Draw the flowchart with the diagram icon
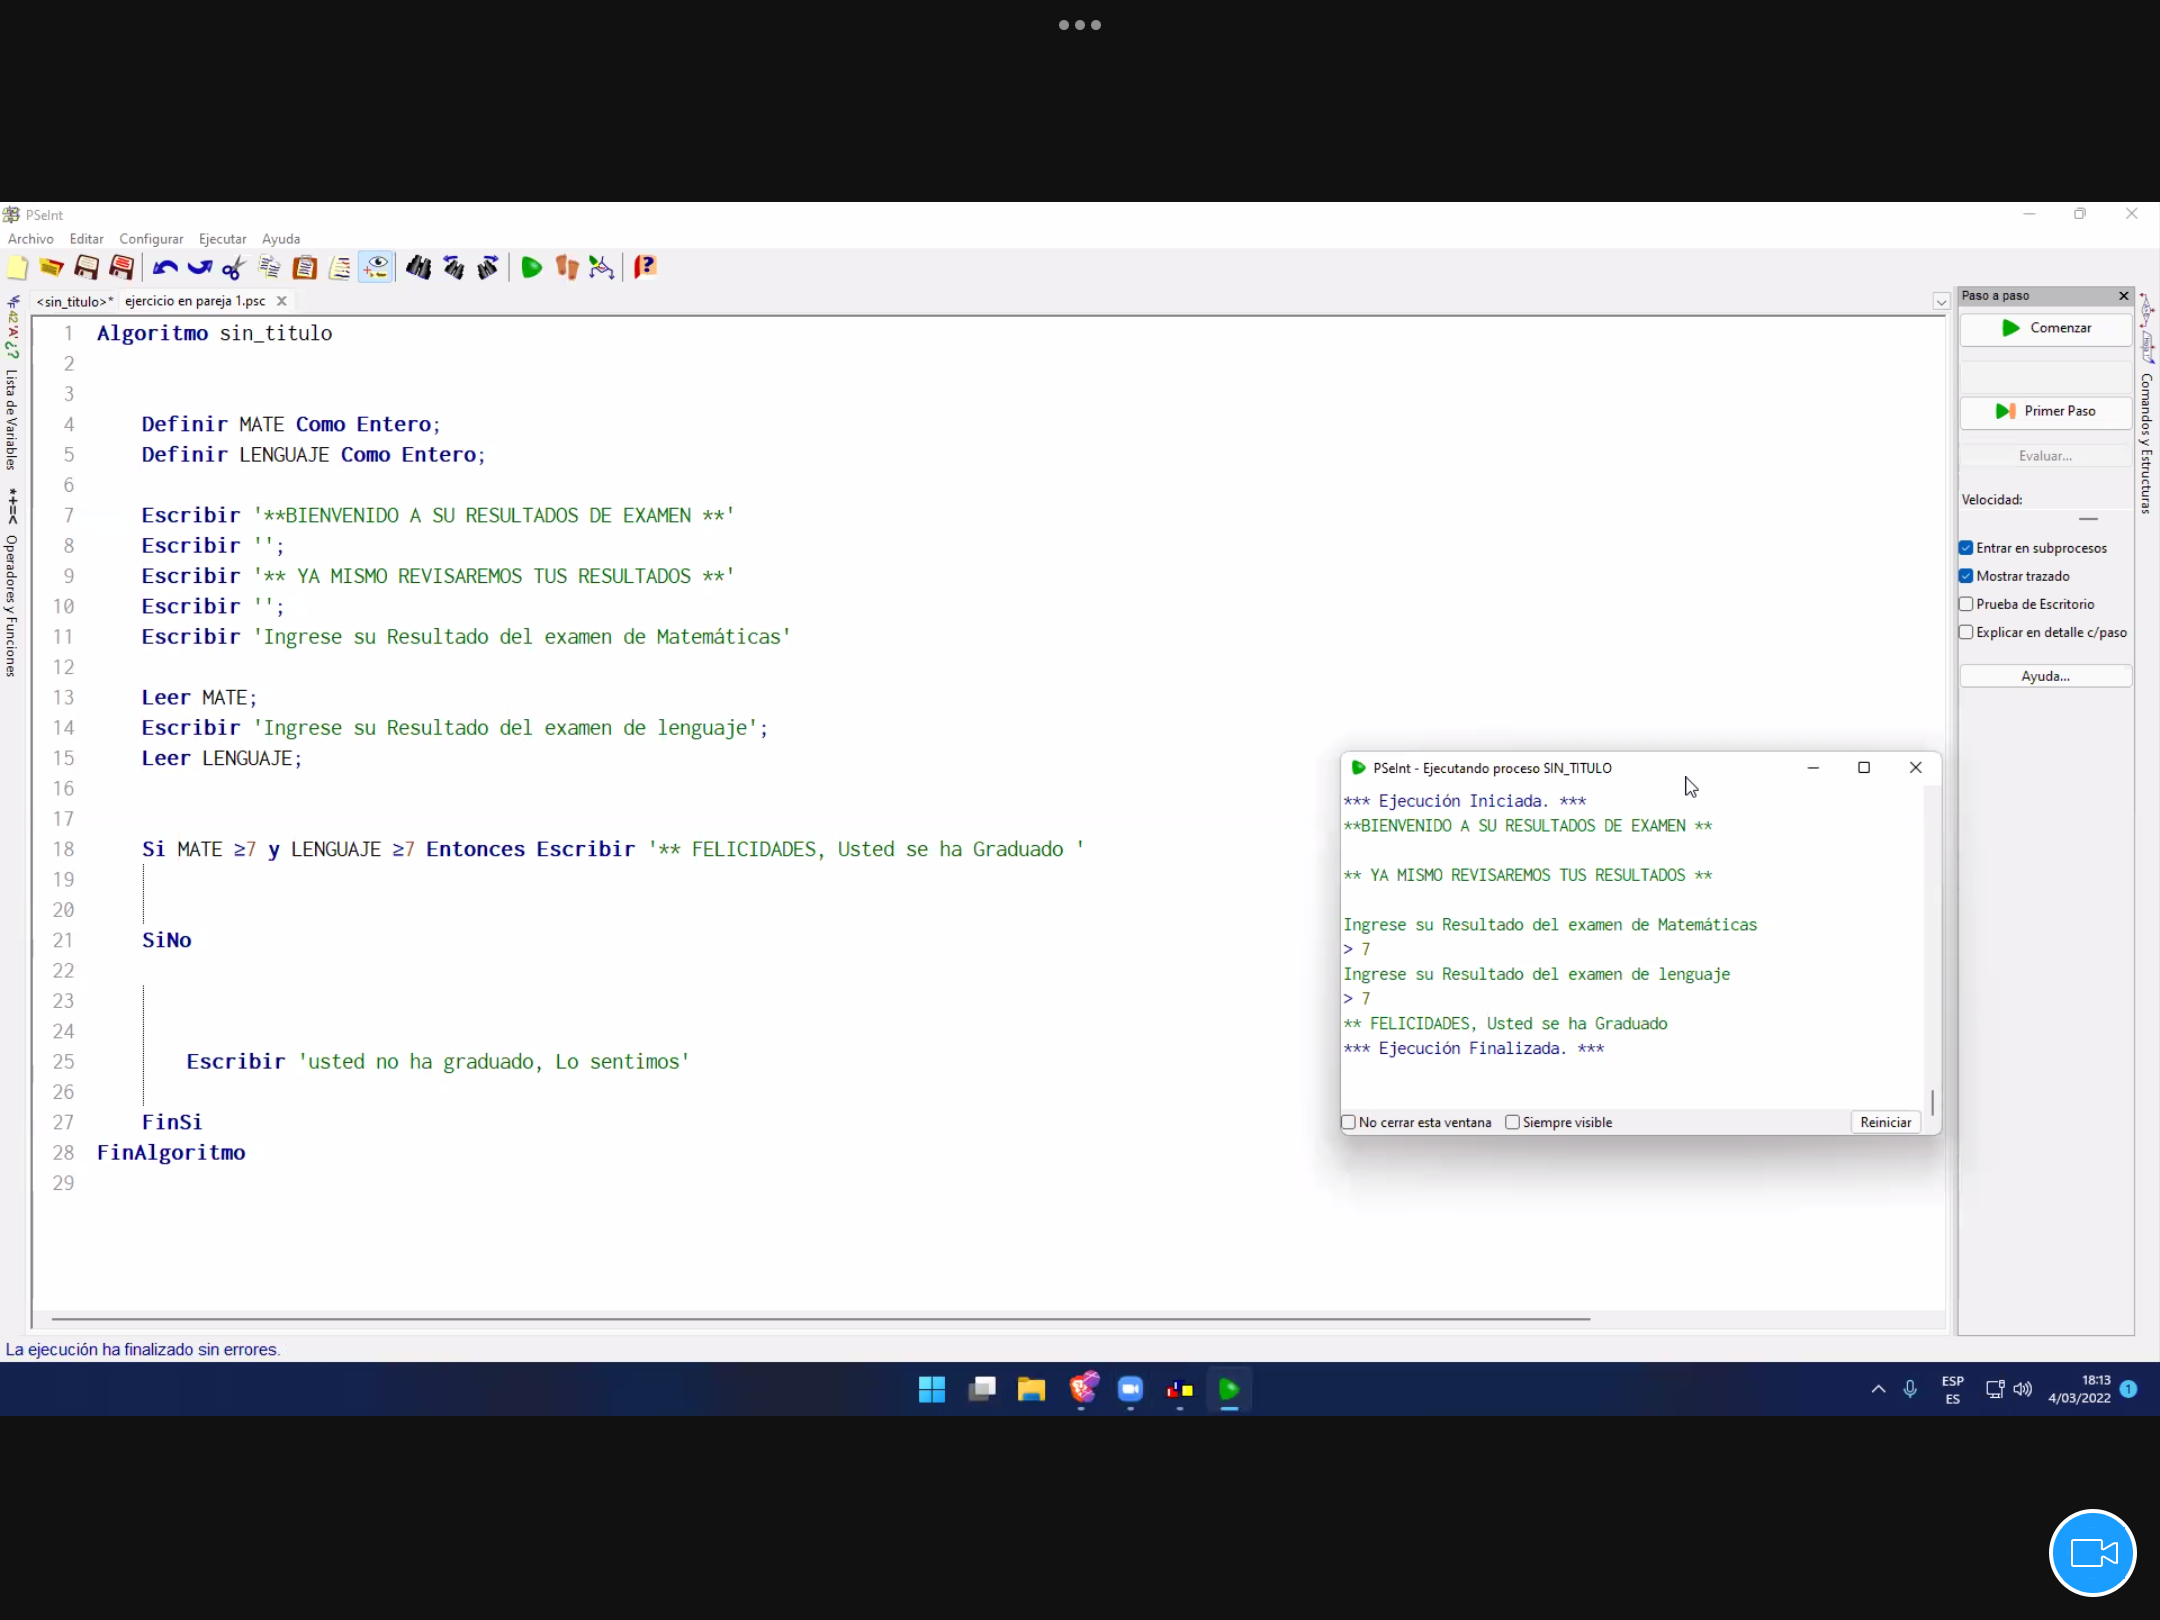Screen dimensions: 2160x1620 601,268
